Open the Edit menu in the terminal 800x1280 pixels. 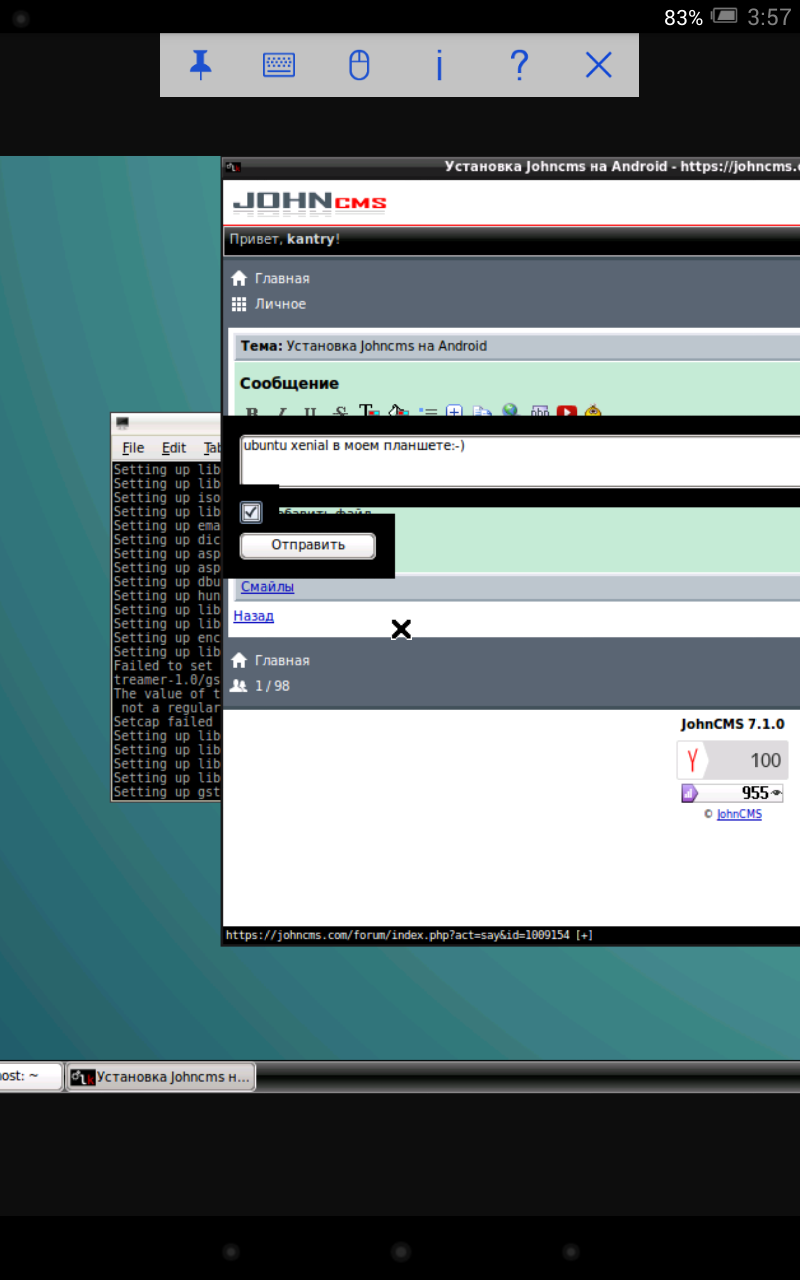174,448
